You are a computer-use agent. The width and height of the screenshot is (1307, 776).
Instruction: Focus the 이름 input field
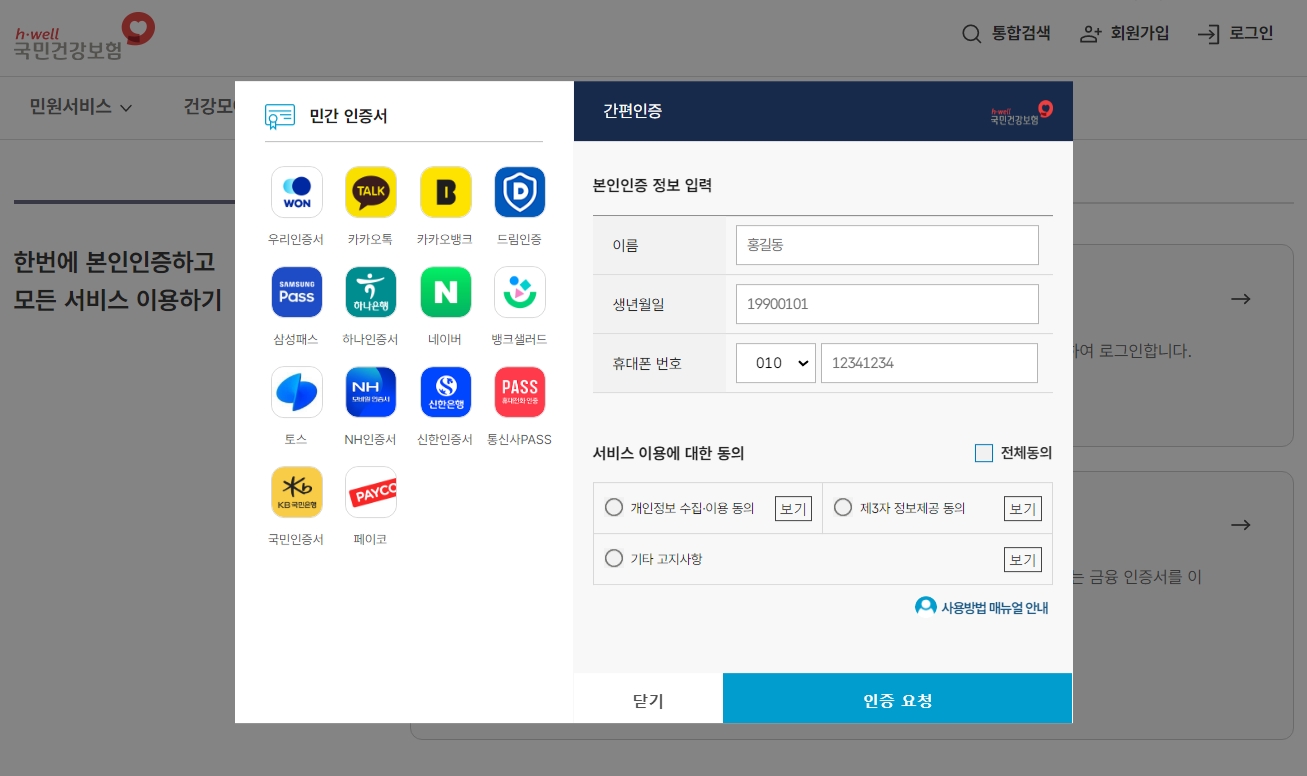[x=887, y=245]
